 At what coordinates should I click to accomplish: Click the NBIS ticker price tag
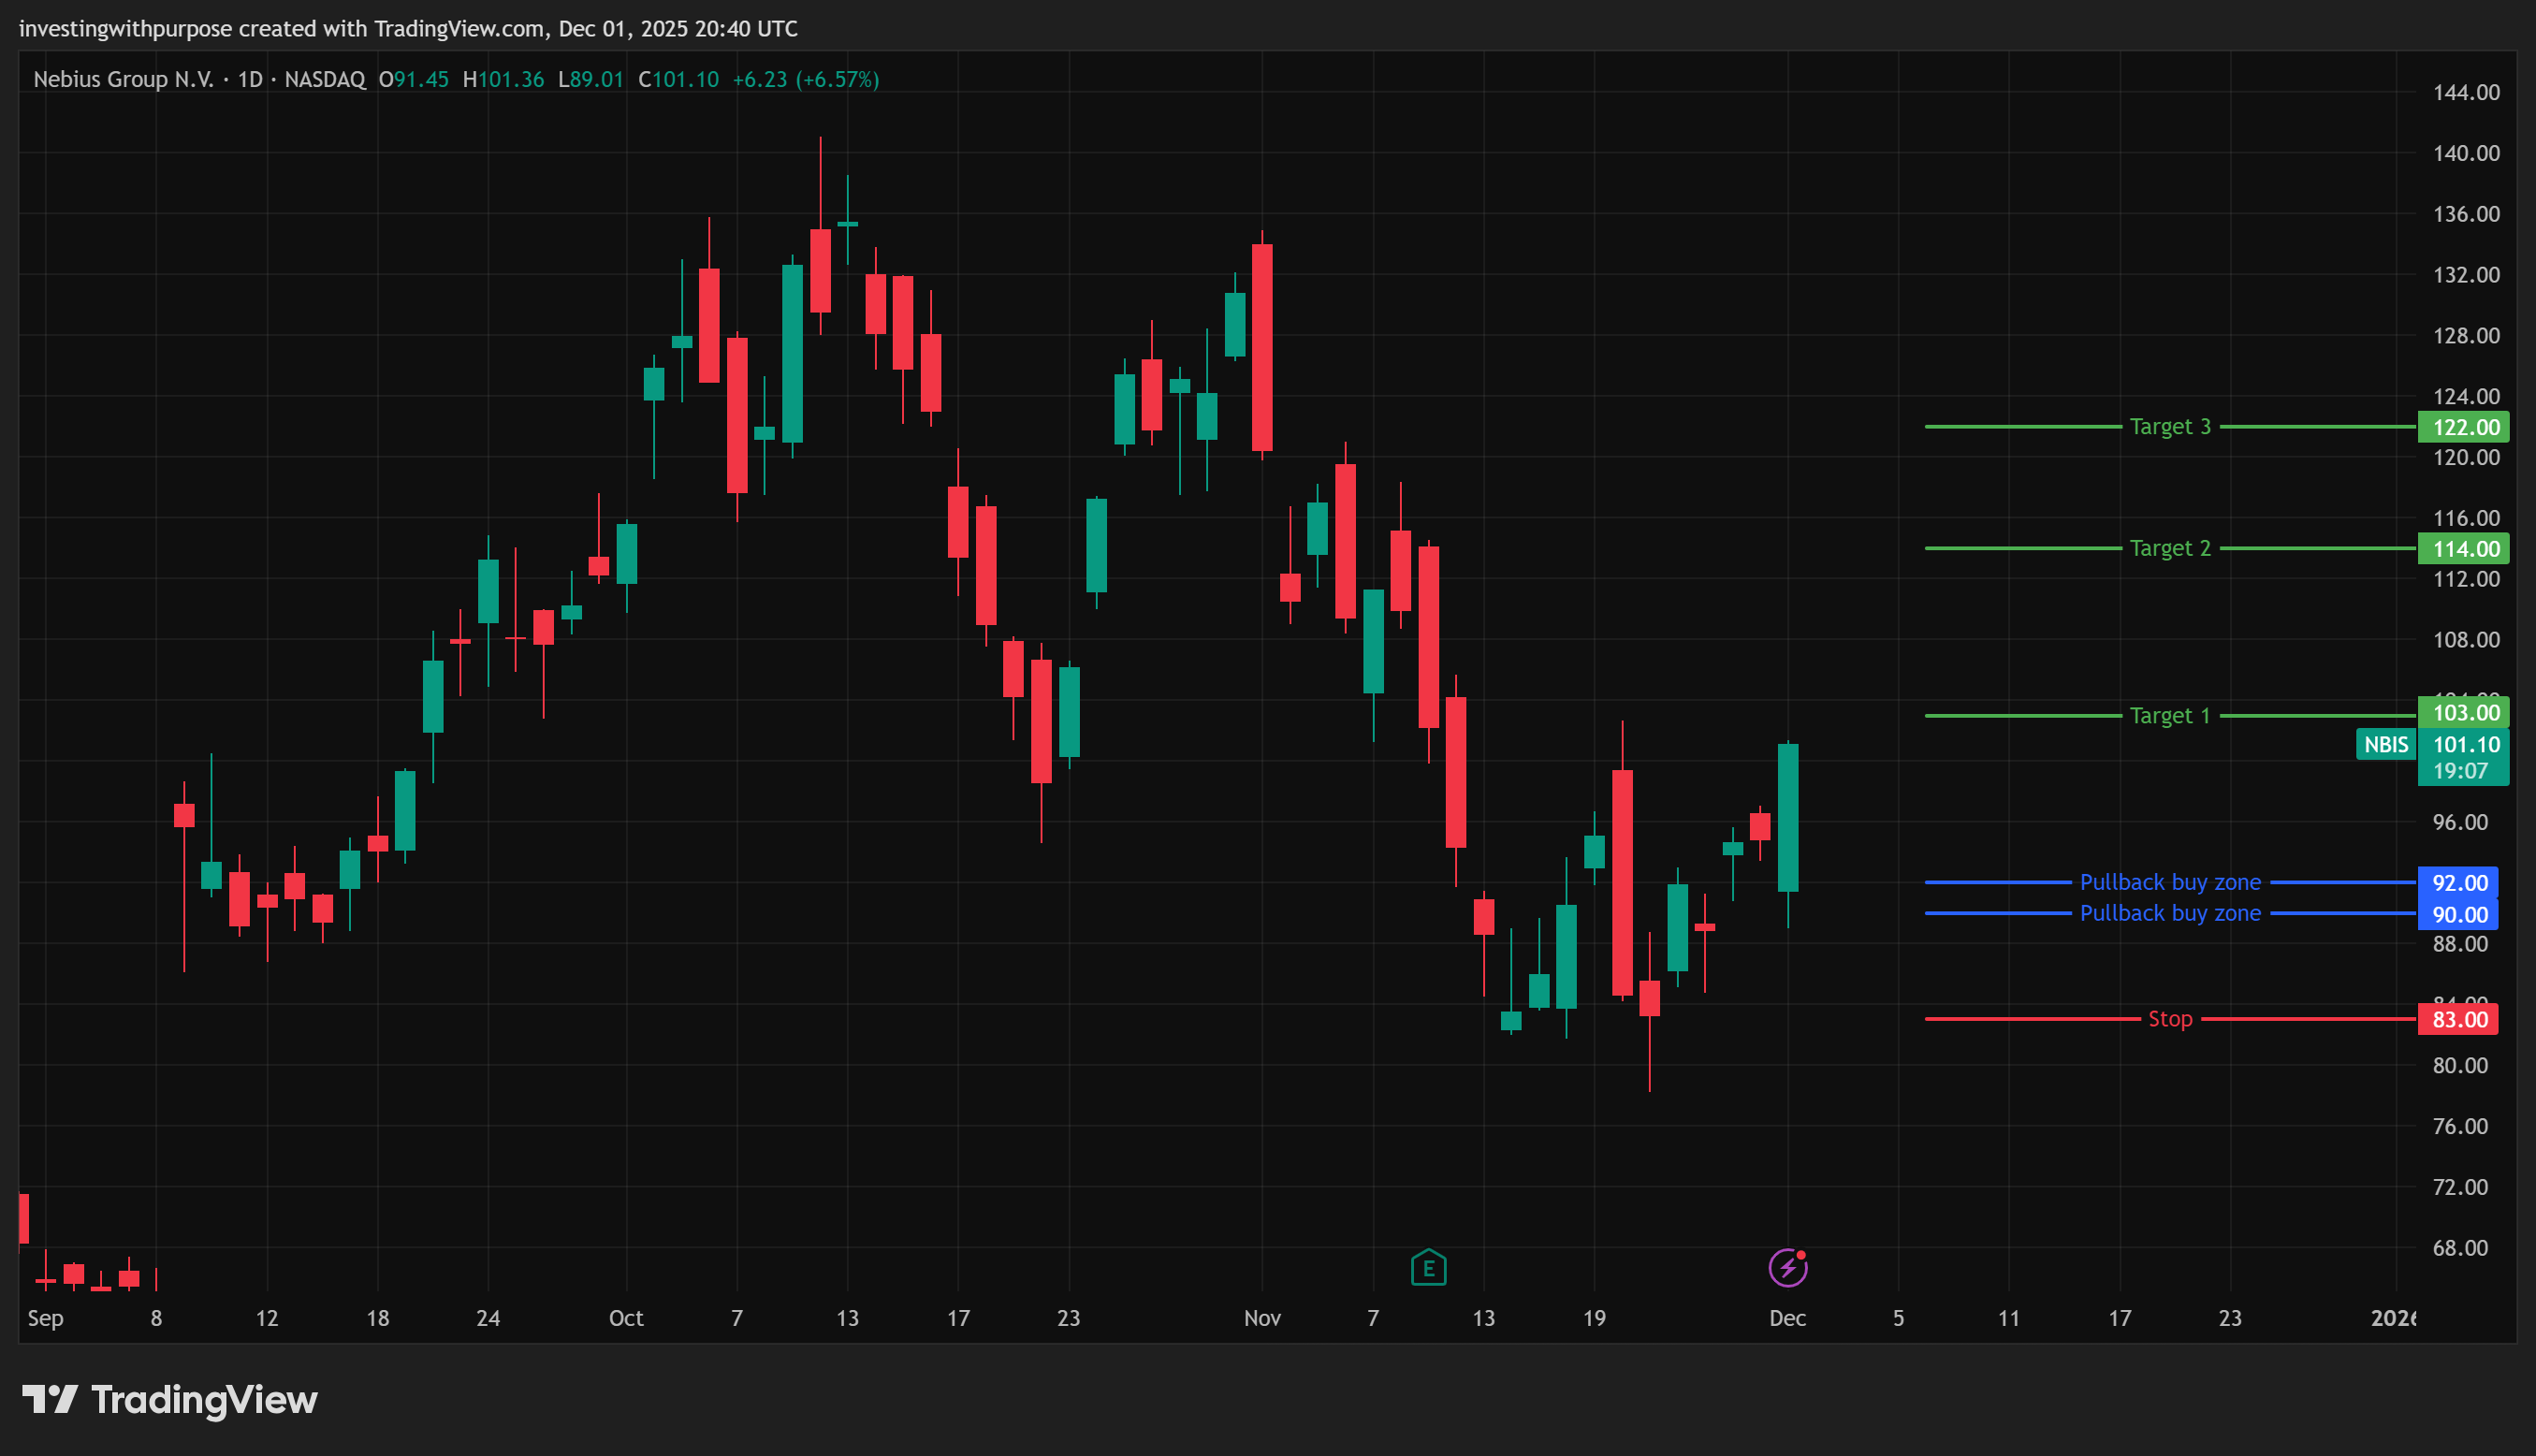[2386, 744]
